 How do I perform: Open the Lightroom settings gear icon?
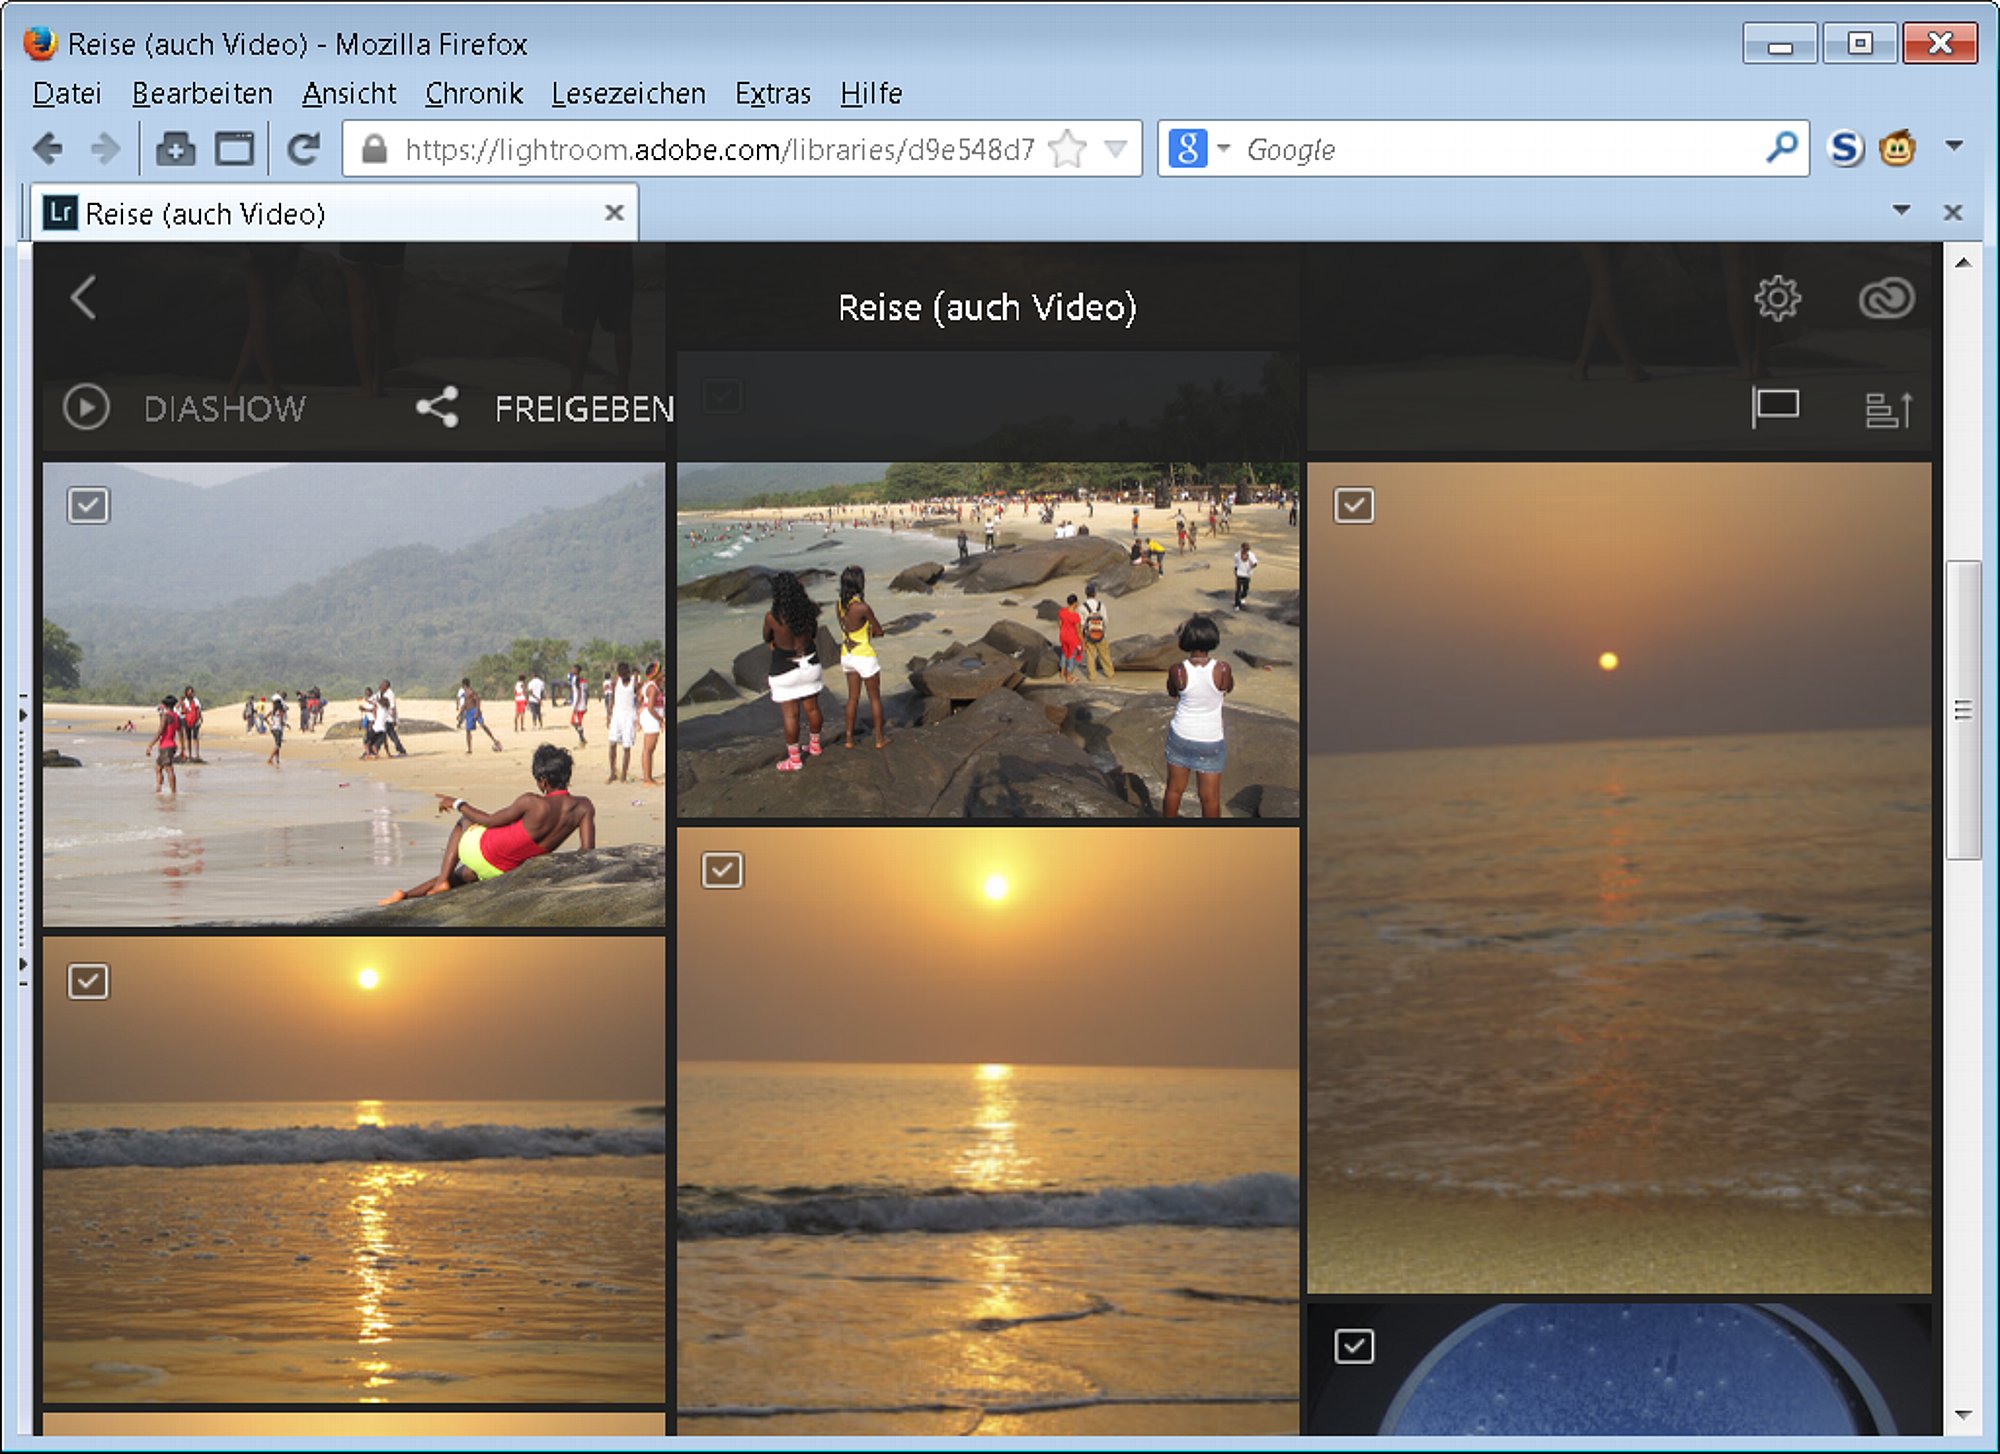[x=1777, y=298]
